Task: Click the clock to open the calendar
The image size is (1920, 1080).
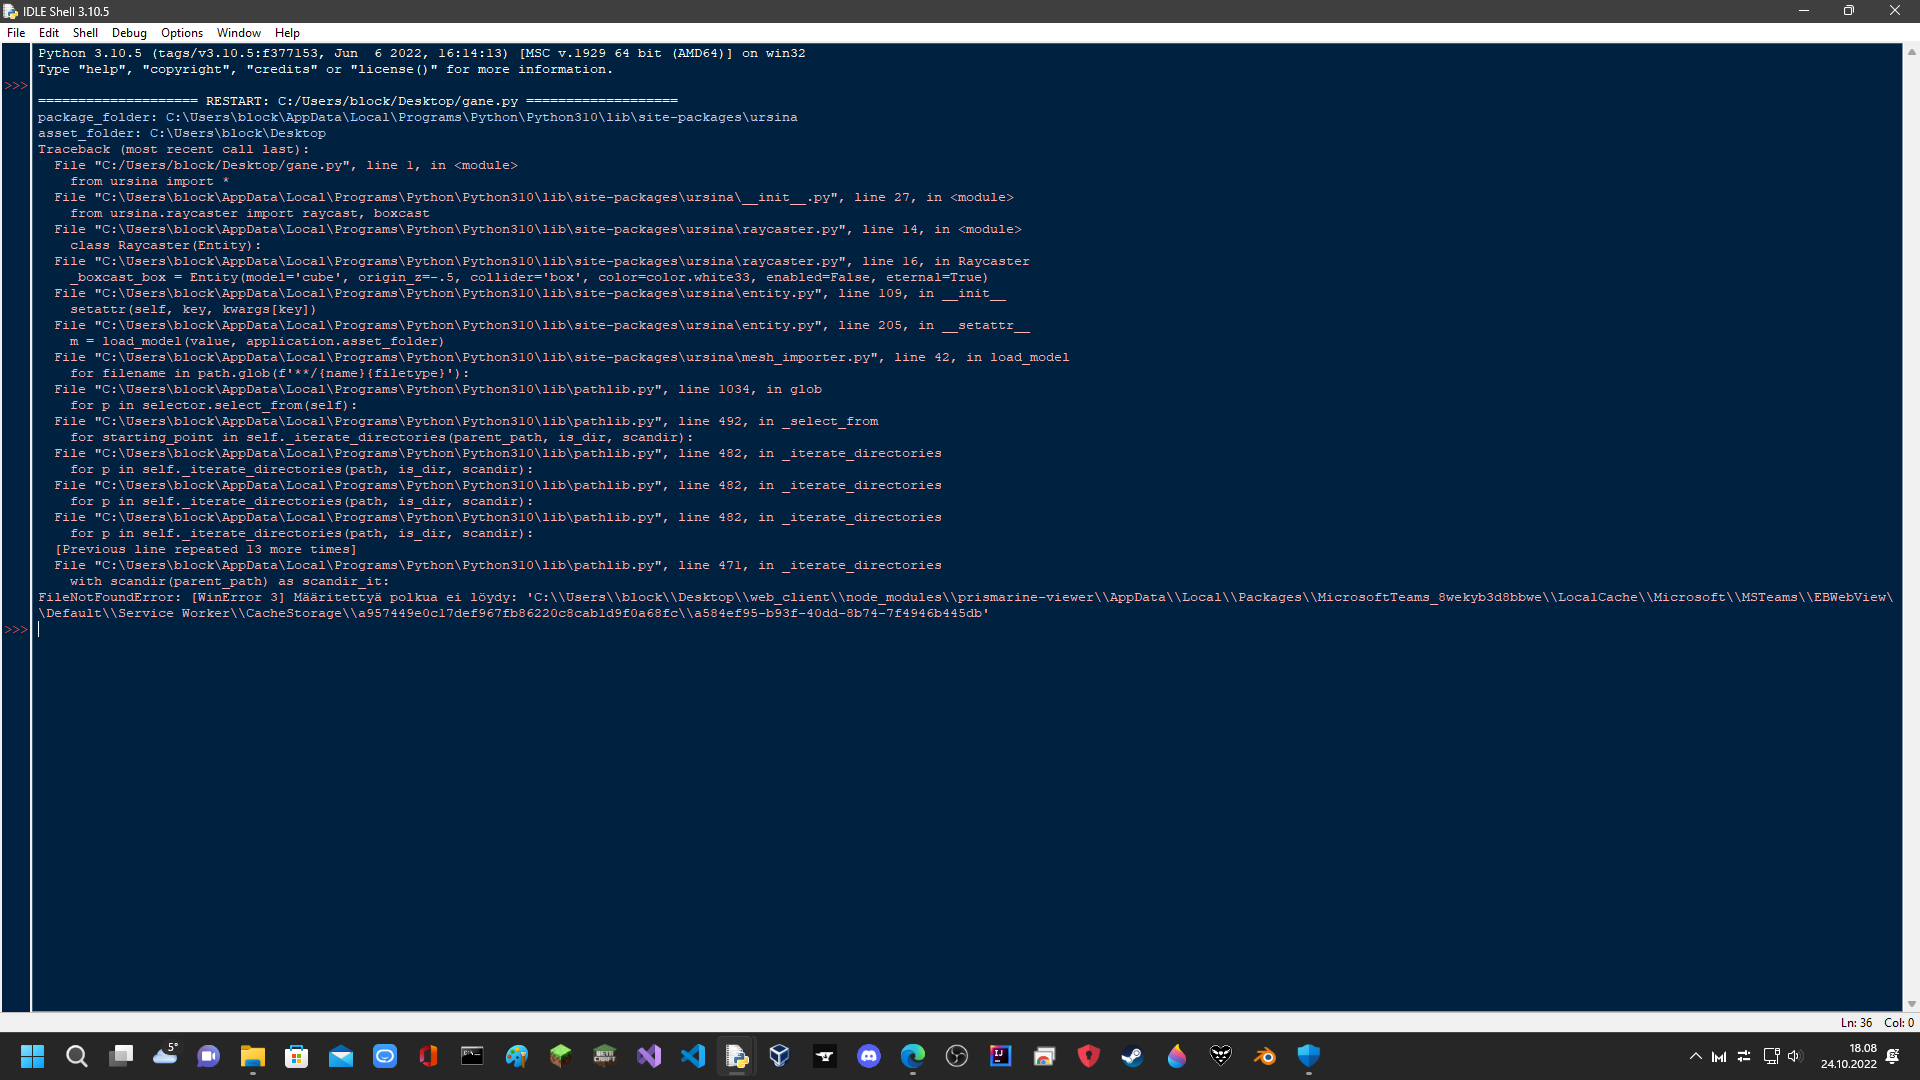Action: [1860, 1056]
